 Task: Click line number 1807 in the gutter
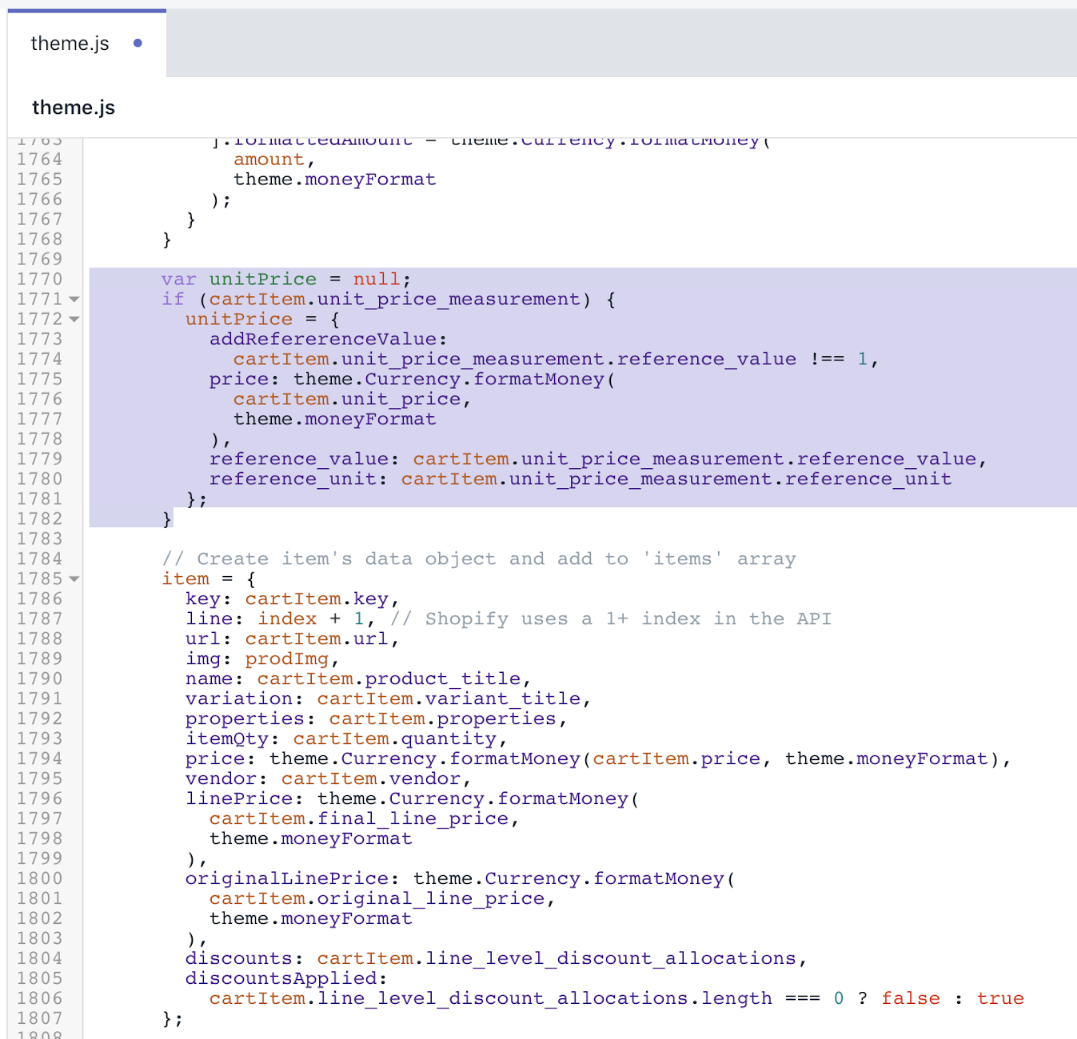(40, 1018)
